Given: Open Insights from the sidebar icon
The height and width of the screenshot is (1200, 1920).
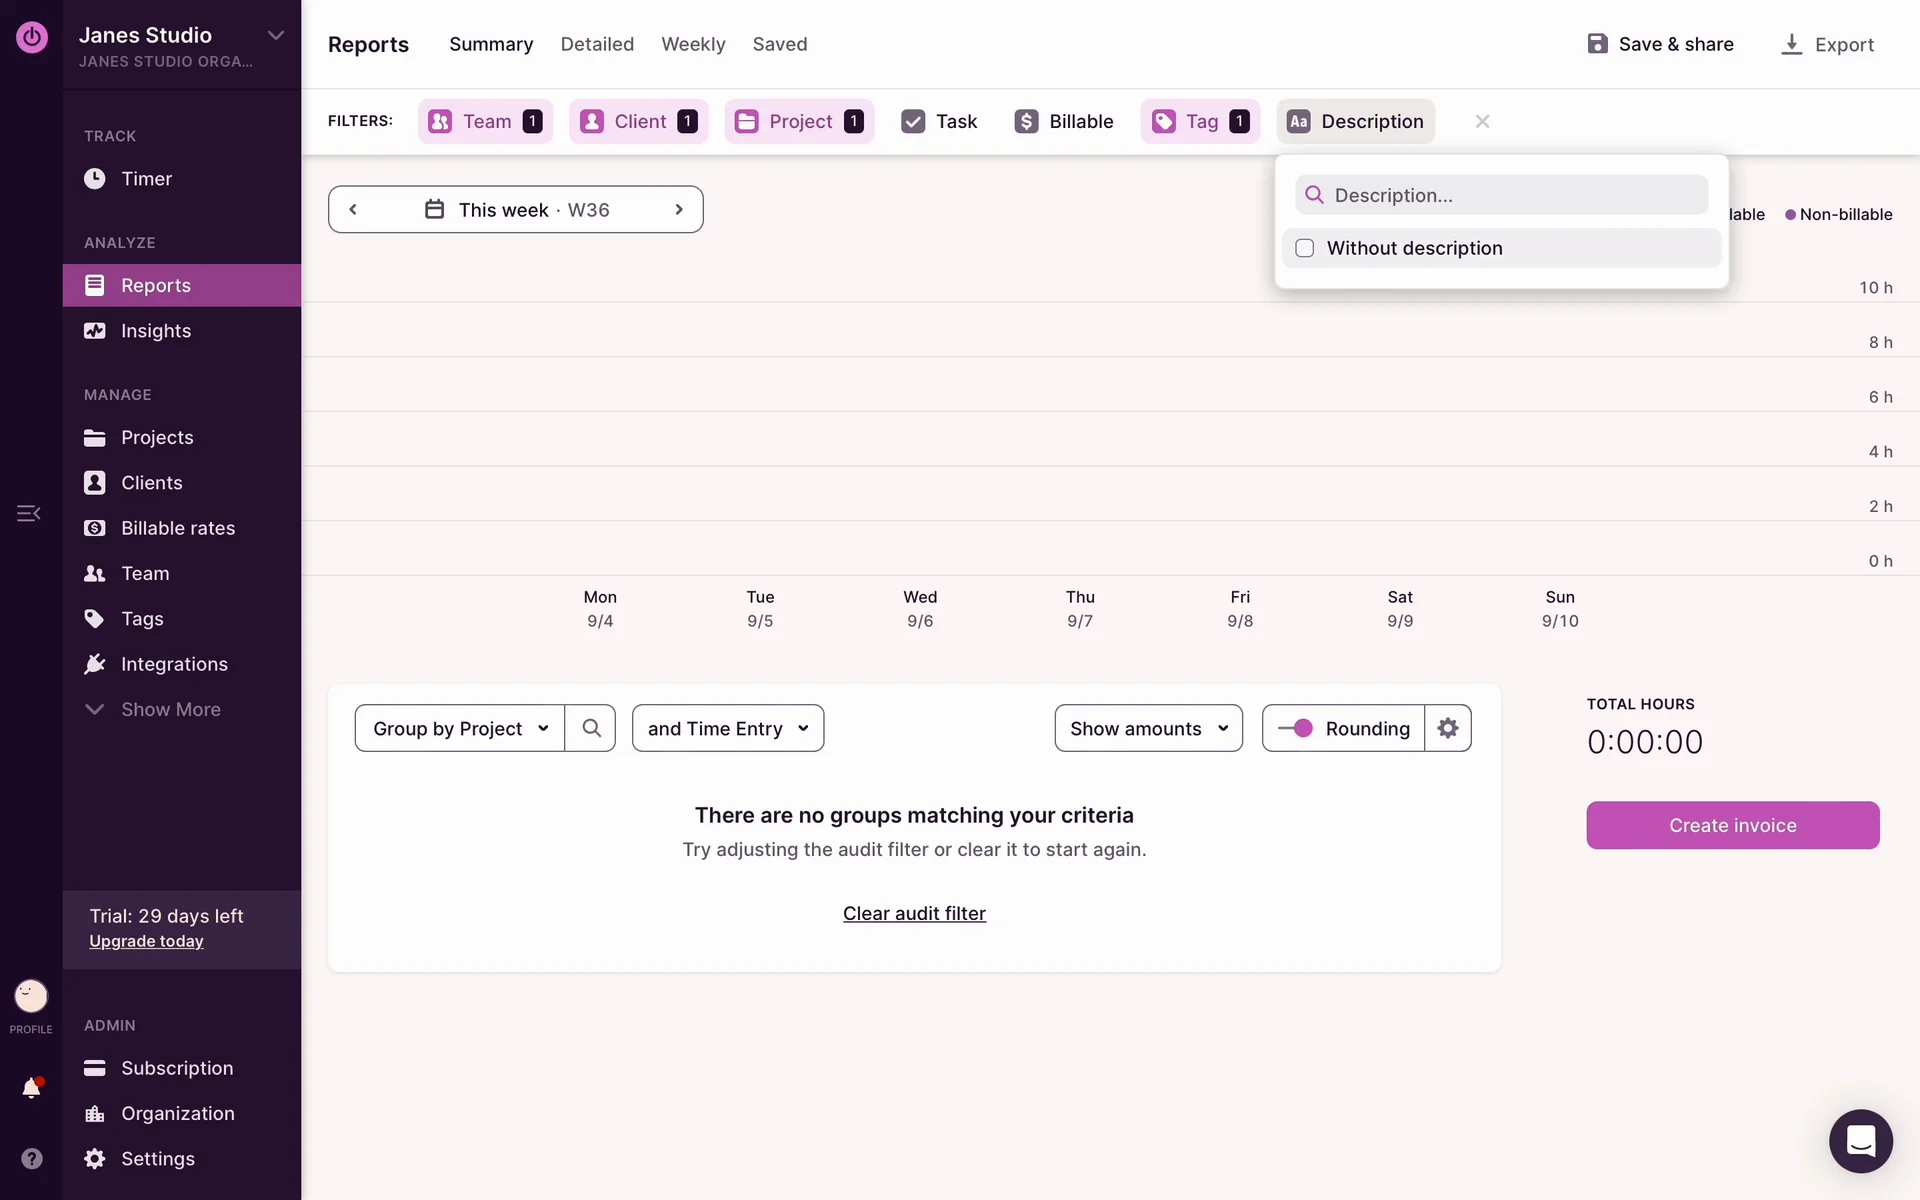Looking at the screenshot, I should tap(94, 331).
